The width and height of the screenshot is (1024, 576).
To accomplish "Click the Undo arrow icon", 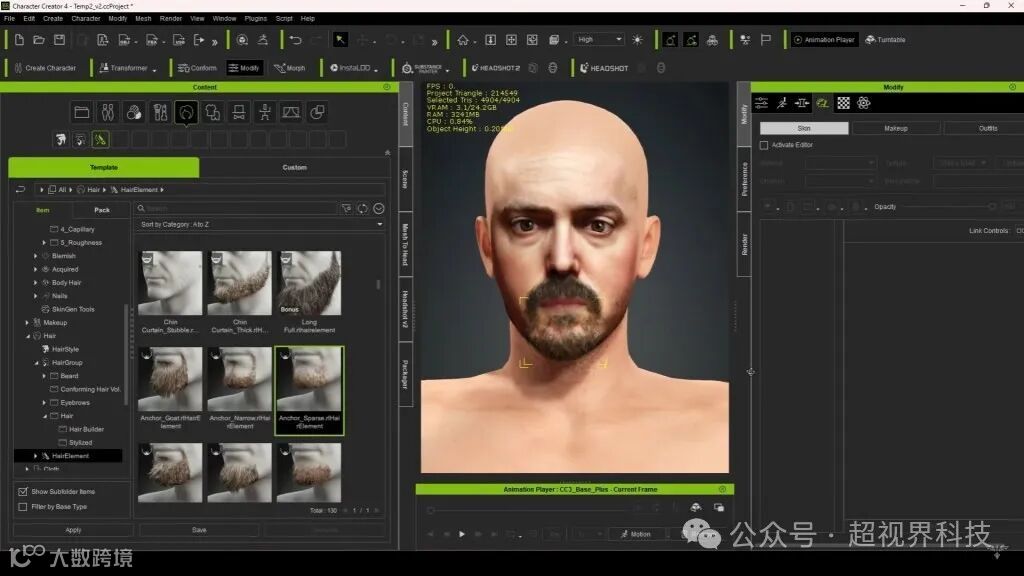I will pos(295,40).
